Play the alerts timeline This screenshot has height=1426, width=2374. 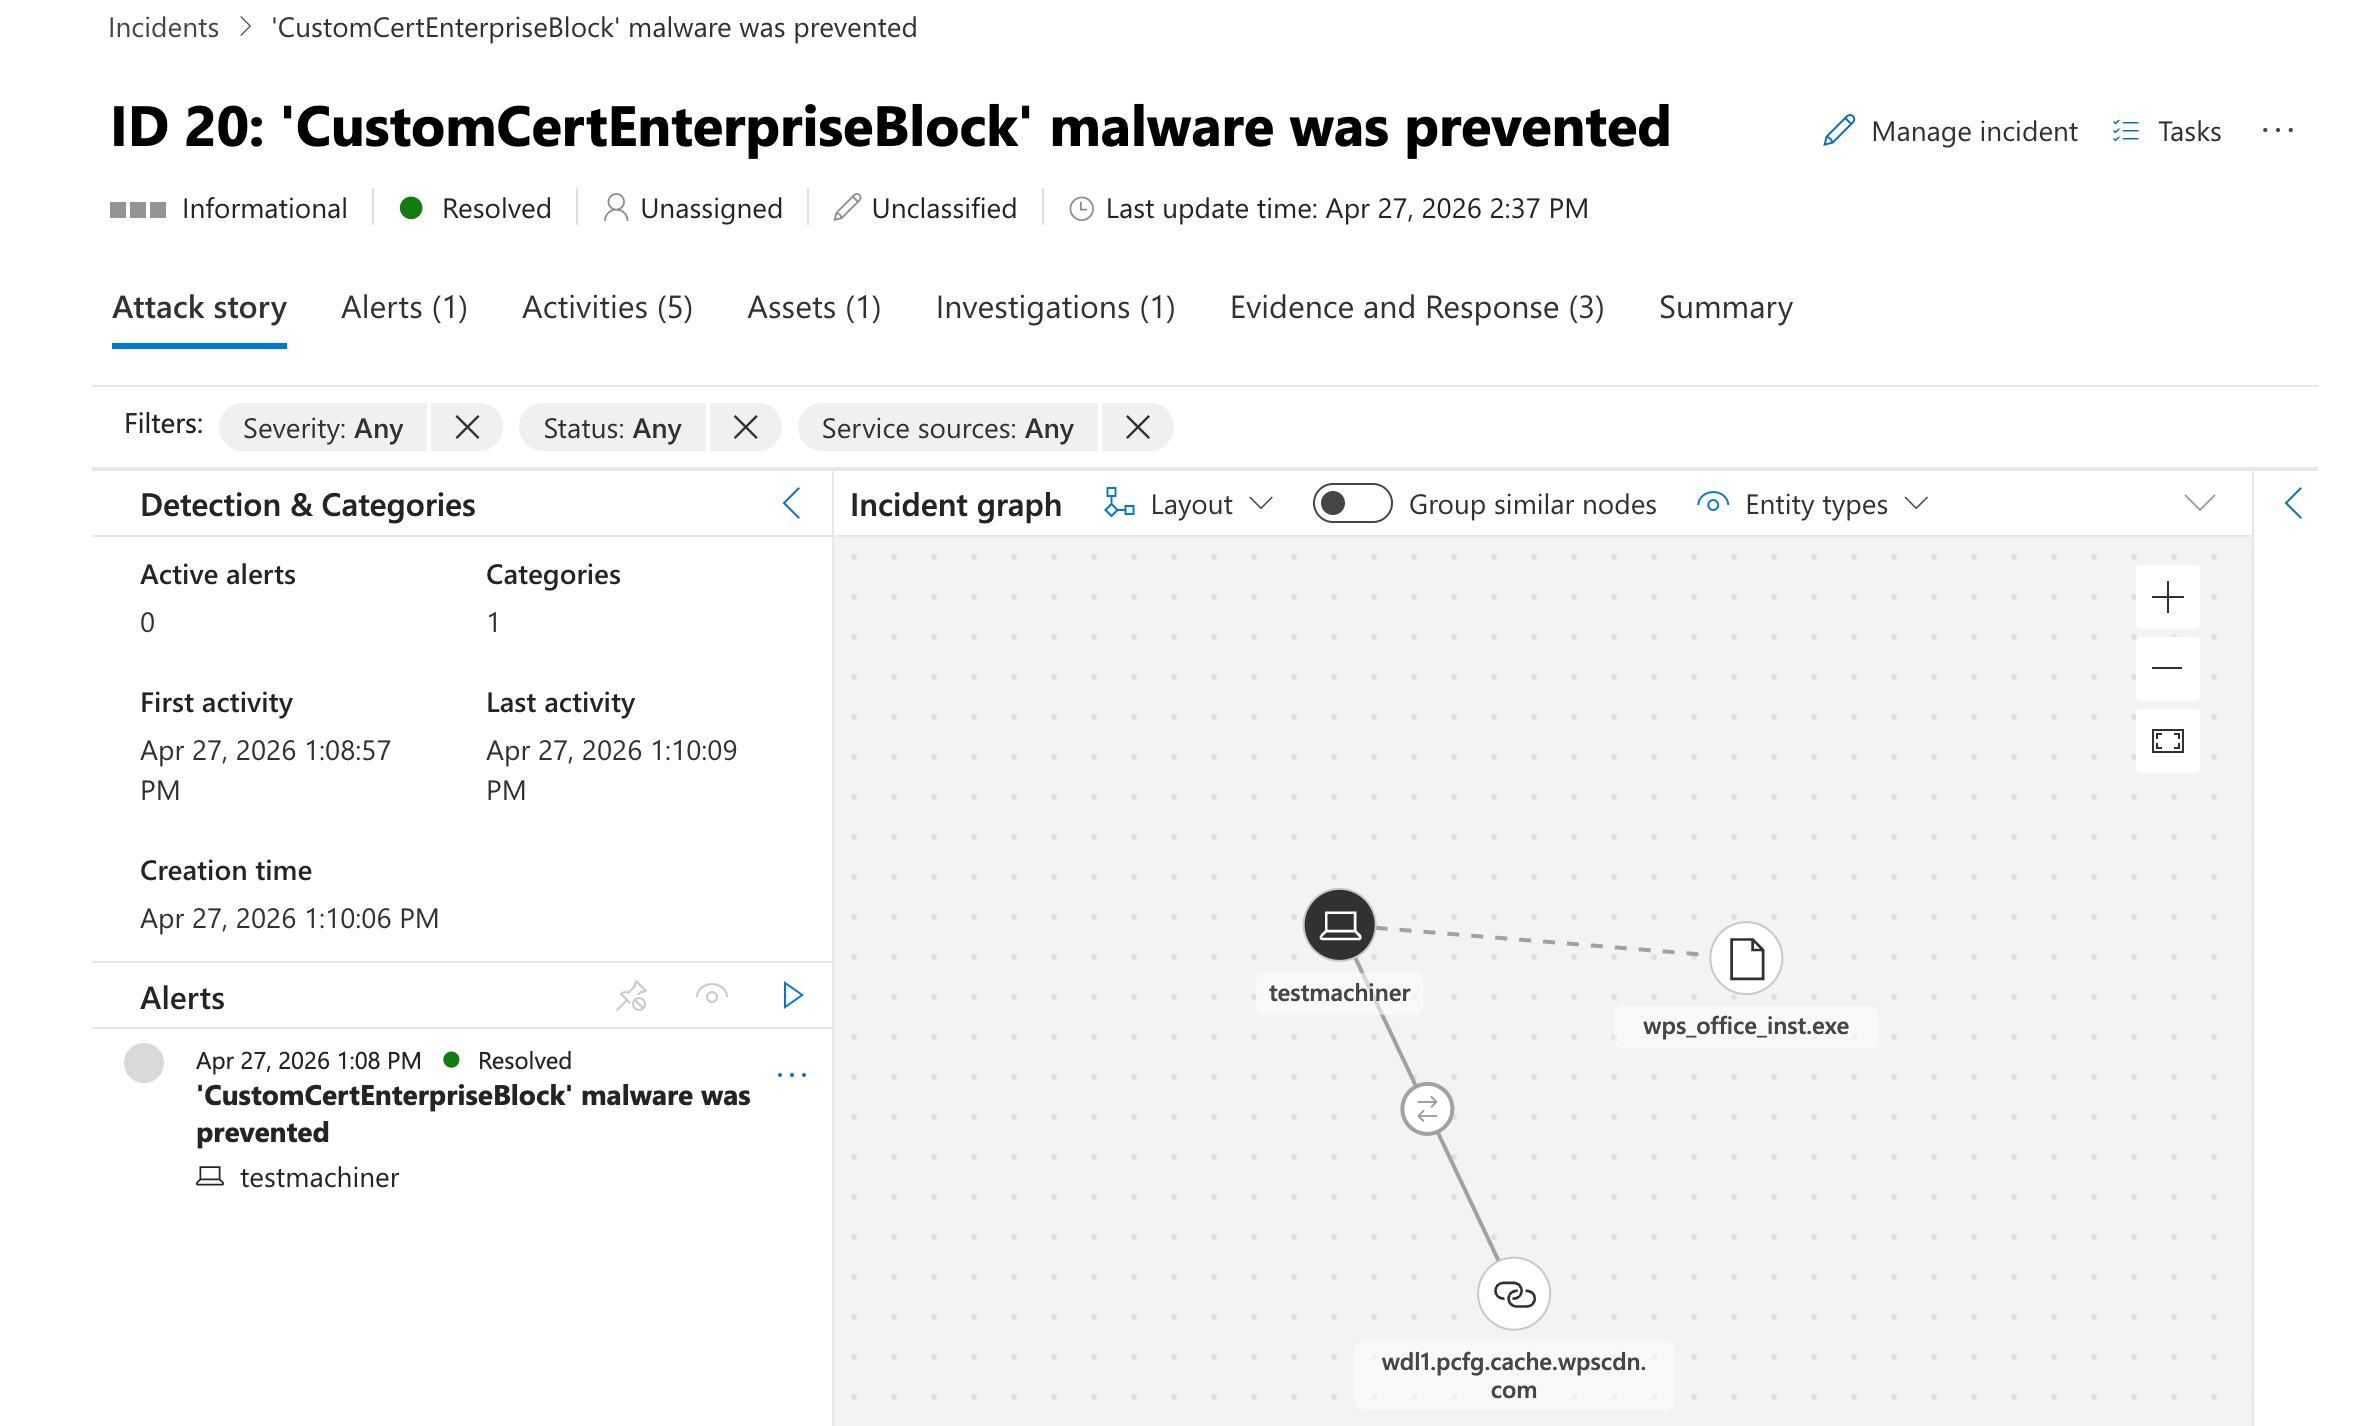[792, 996]
